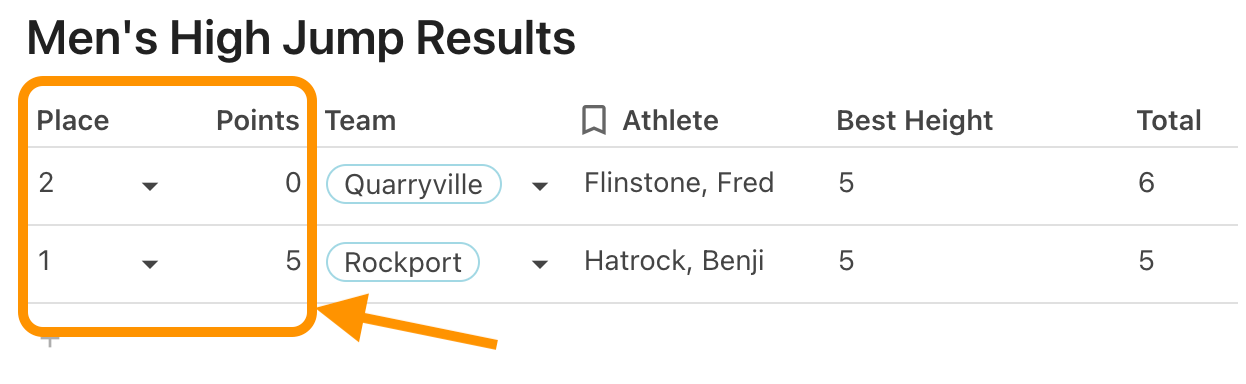Expand Team dropdown next to Quarryville
The height and width of the screenshot is (384, 1246).
tap(540, 186)
